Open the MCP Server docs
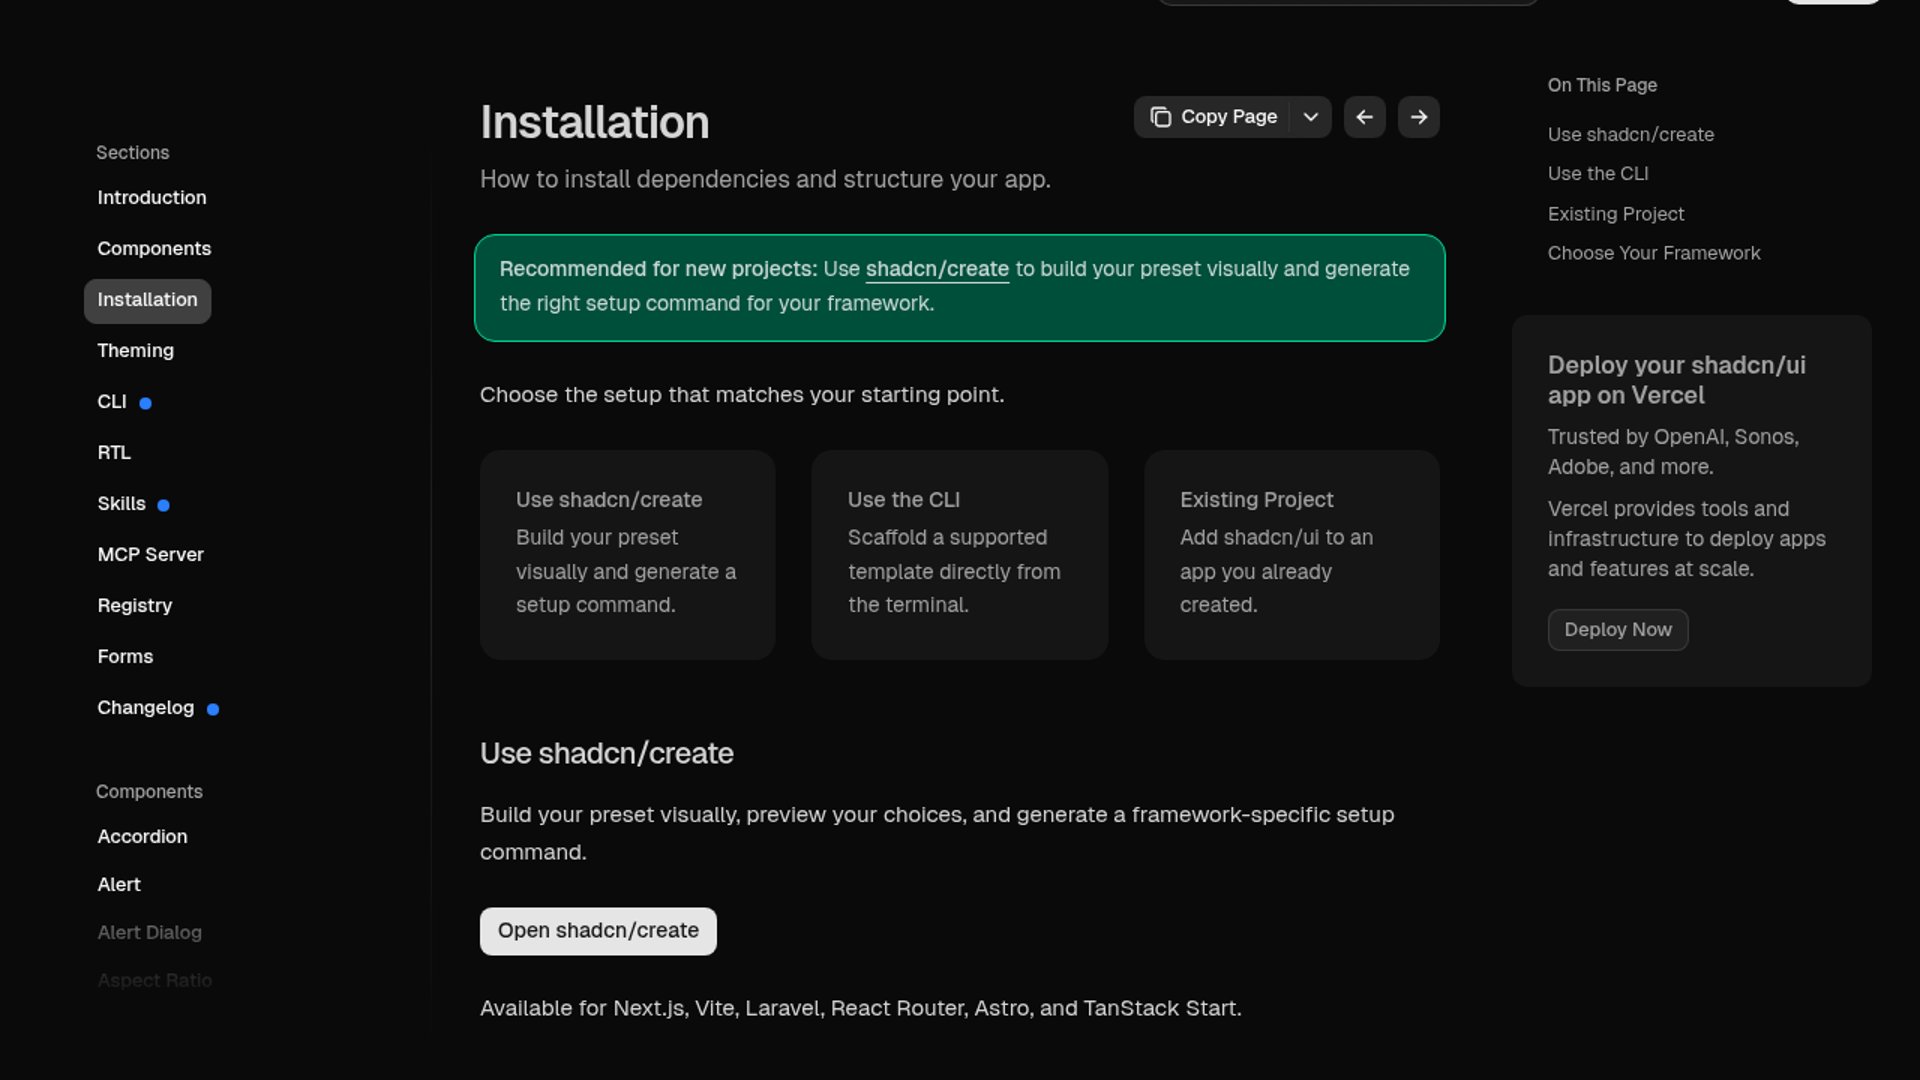This screenshot has width=1920, height=1080. [x=150, y=555]
